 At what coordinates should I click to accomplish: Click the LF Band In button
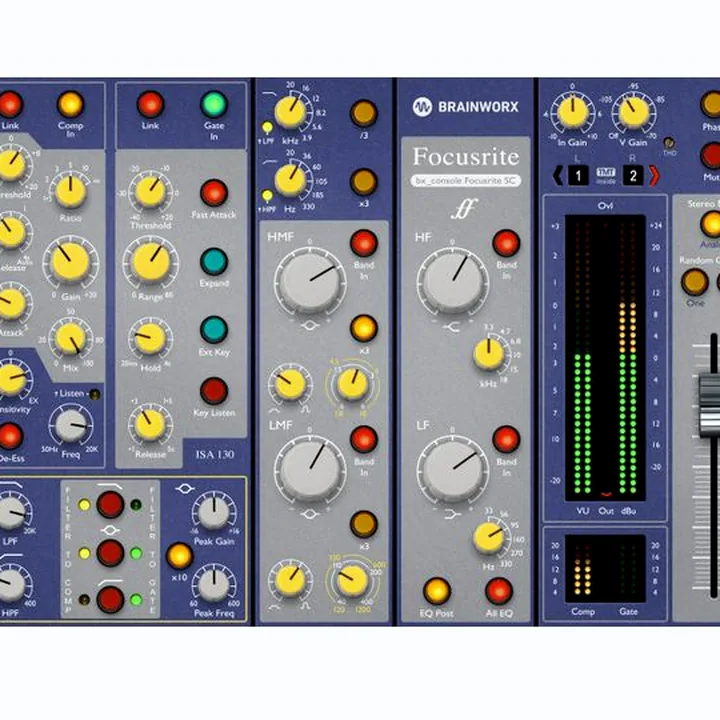tap(506, 439)
